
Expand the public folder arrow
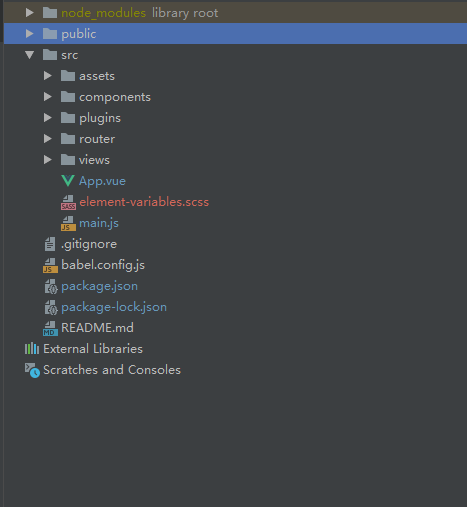click(x=30, y=34)
